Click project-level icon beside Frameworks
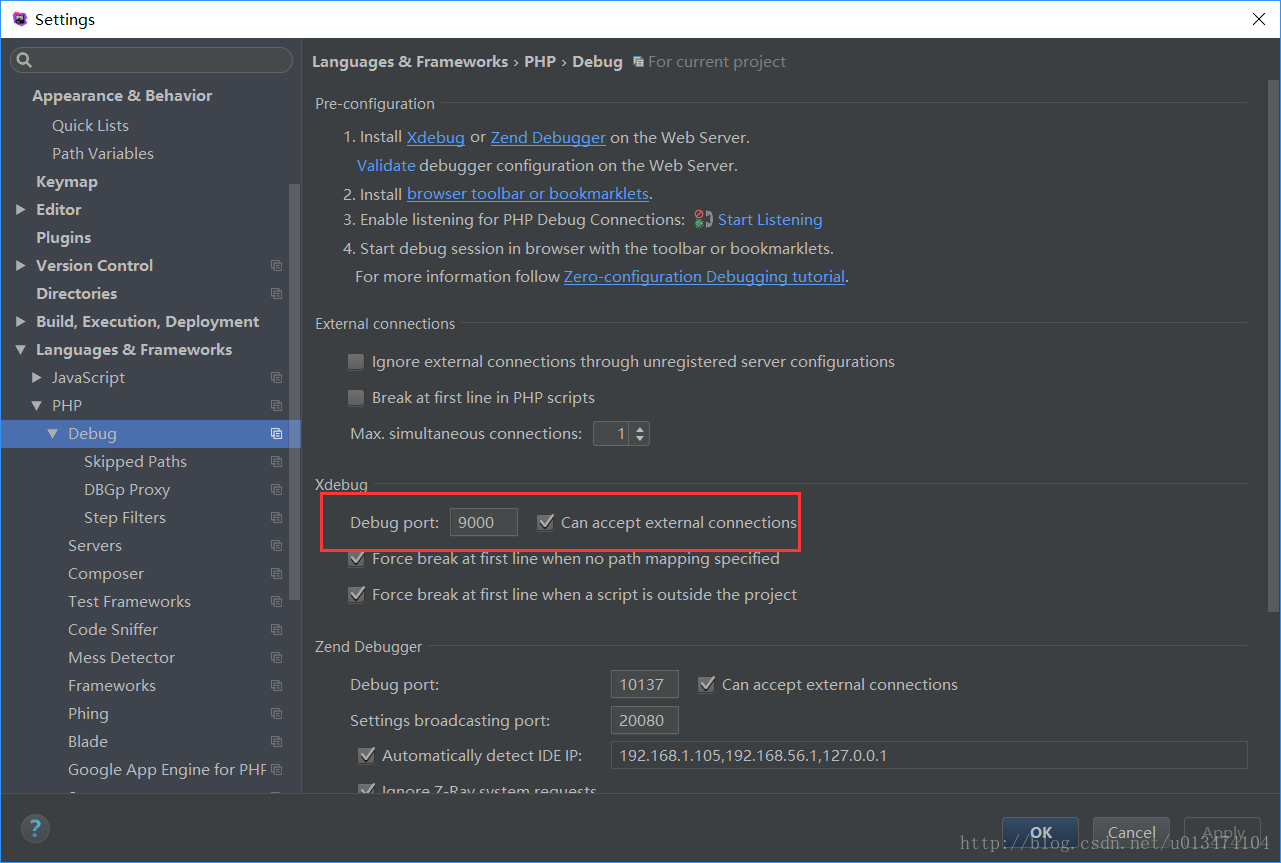This screenshot has width=1281, height=863. (x=276, y=686)
